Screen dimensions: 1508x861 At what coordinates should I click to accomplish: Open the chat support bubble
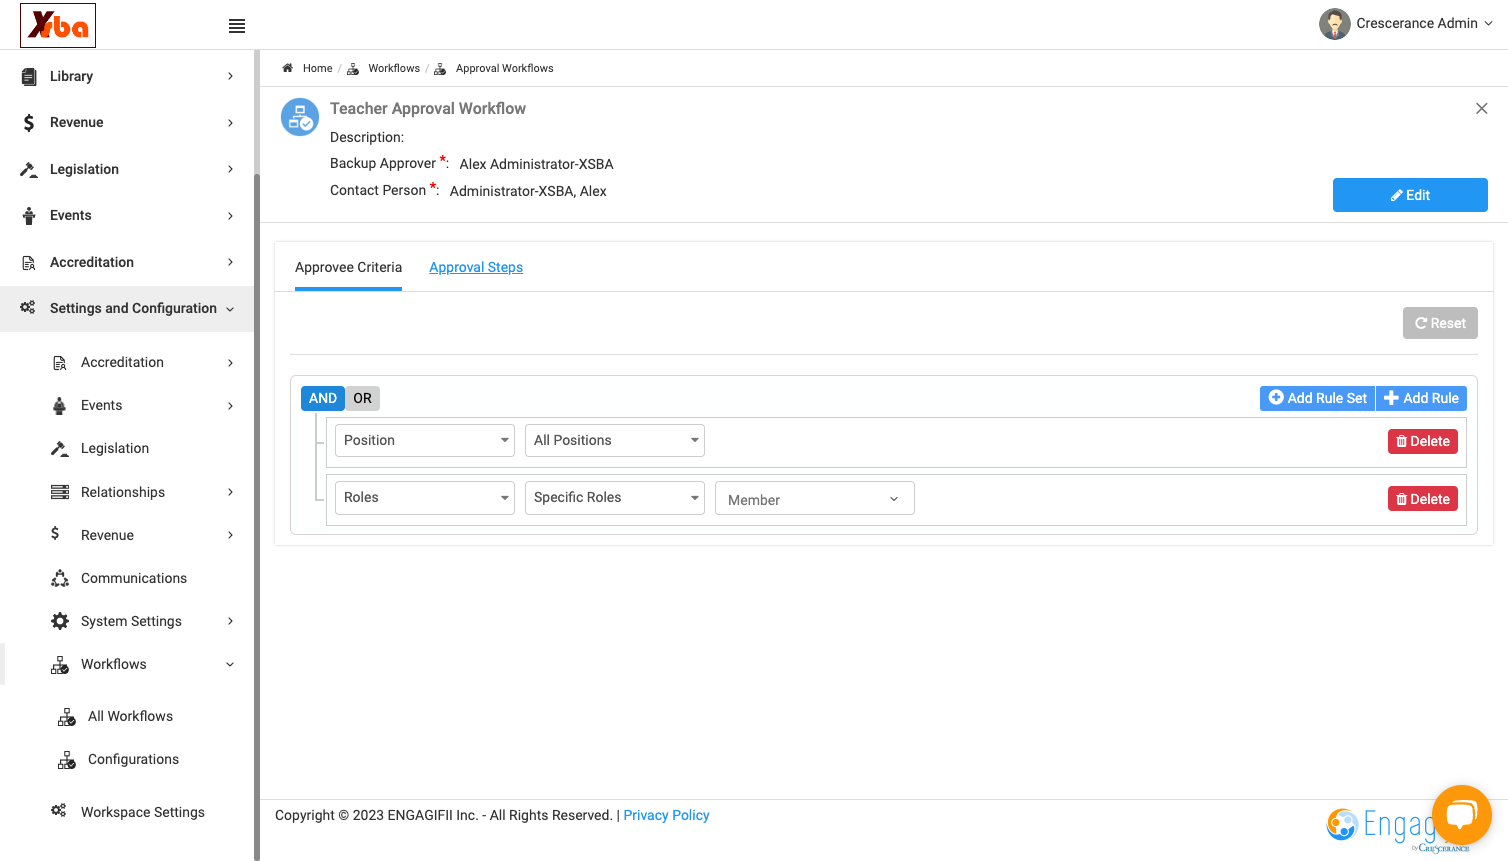click(1461, 815)
